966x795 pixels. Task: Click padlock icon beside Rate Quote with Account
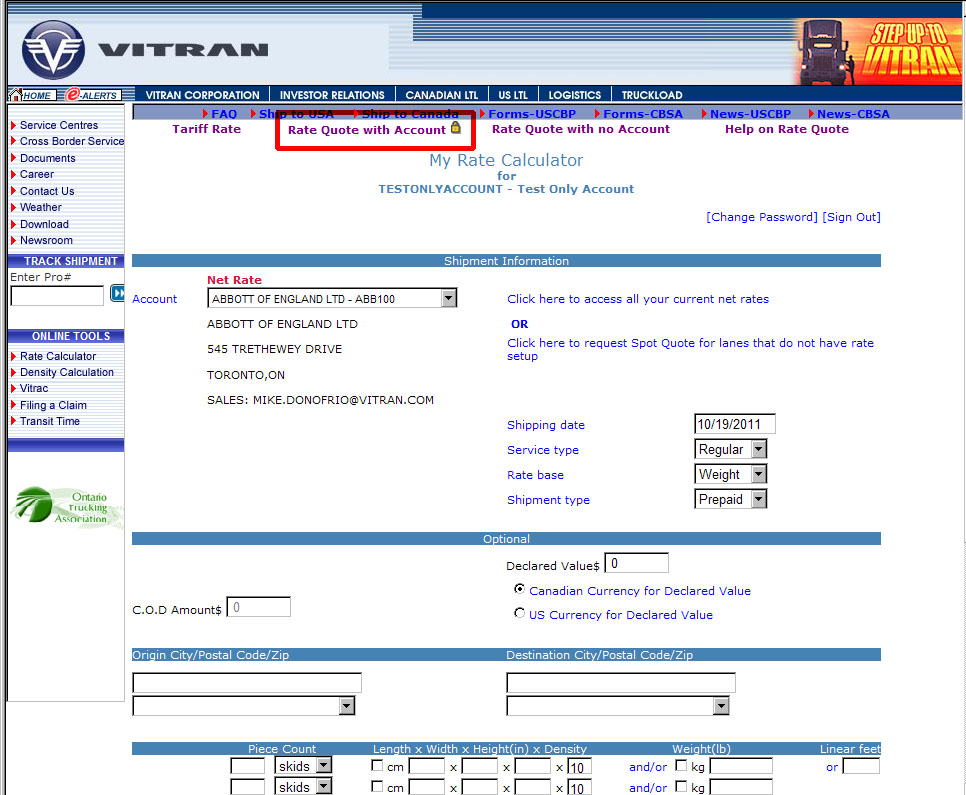click(456, 128)
